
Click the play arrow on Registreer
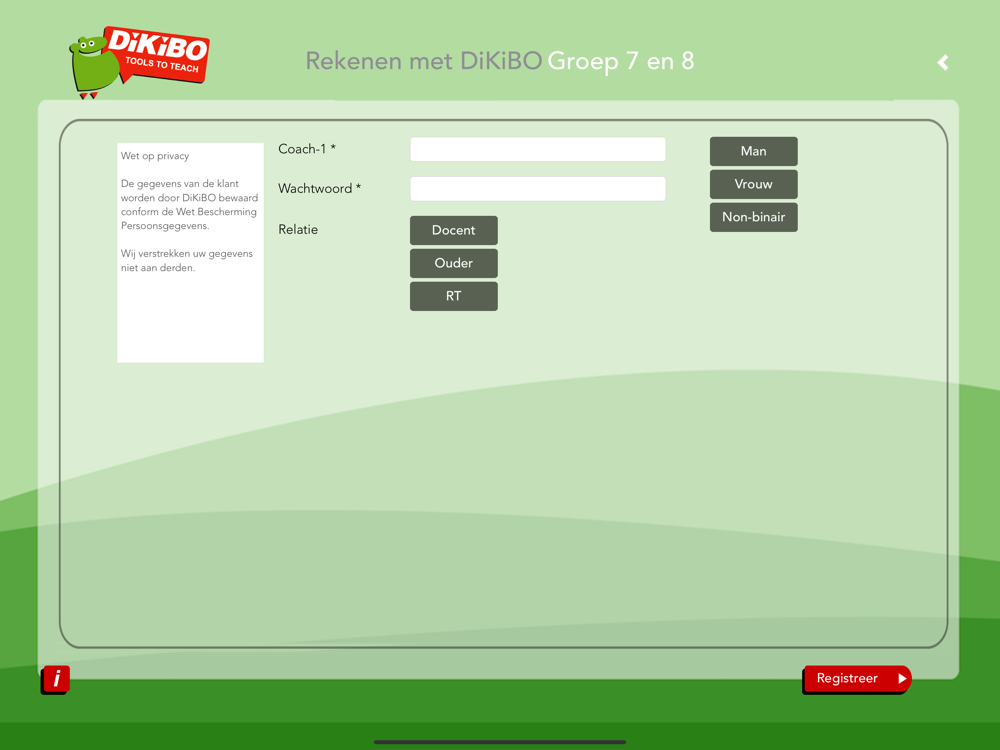[902, 679]
